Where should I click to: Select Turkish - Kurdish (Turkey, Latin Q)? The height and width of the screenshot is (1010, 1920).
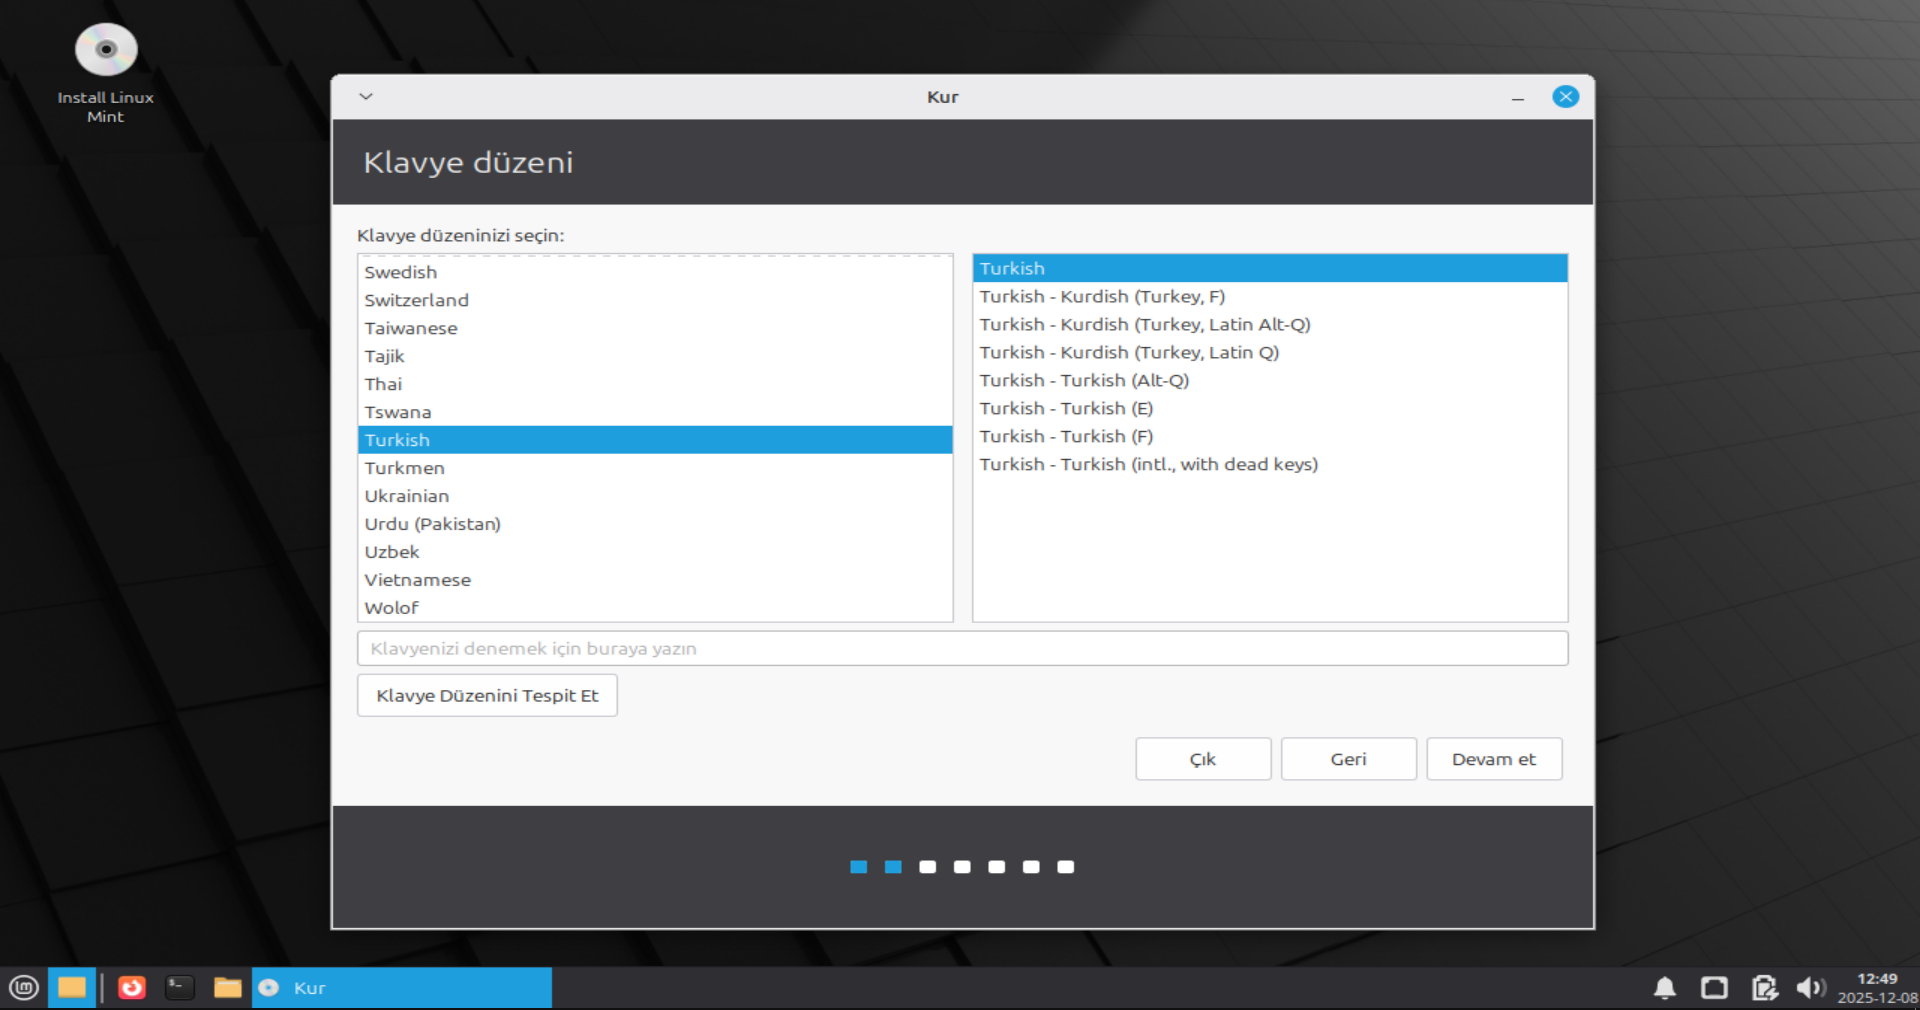click(x=1129, y=352)
